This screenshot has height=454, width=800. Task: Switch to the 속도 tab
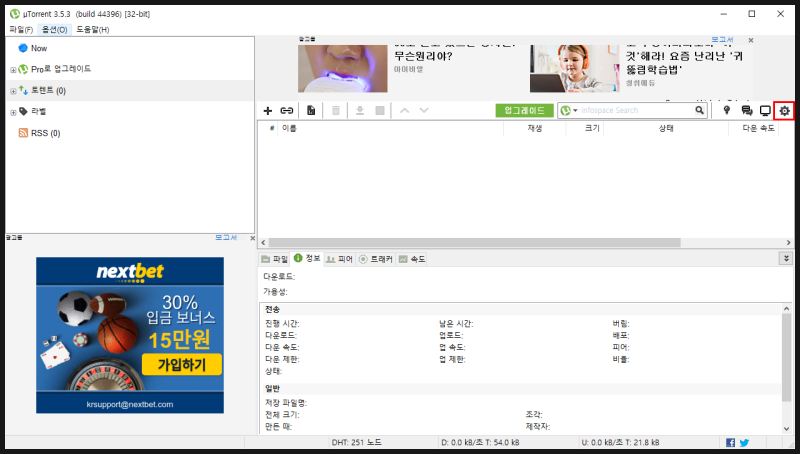coord(412,259)
